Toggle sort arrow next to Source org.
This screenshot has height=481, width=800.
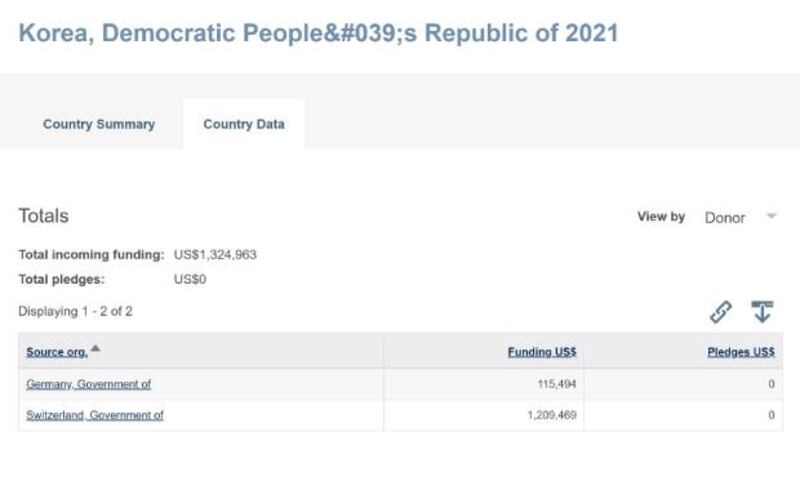(95, 349)
